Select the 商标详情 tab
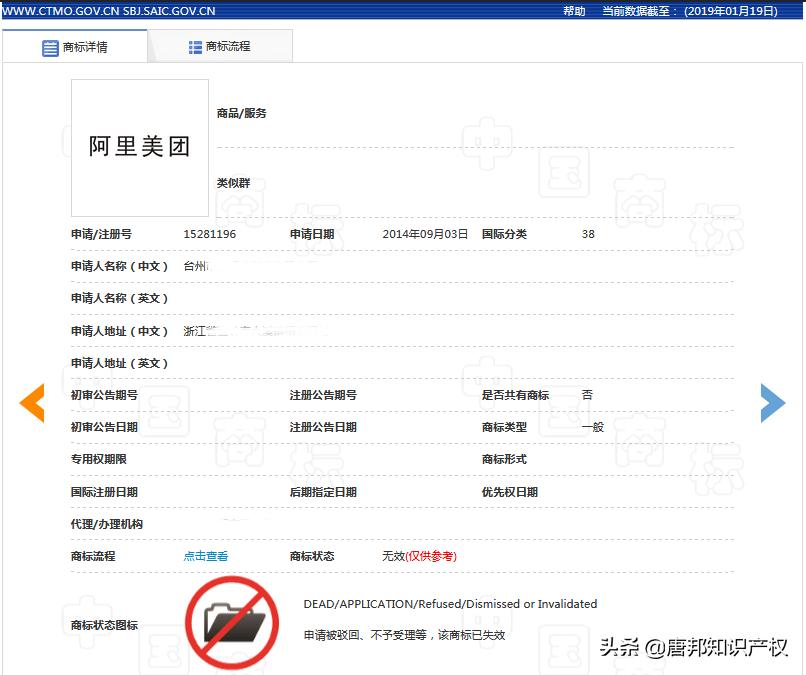Viewport: 806px width, 675px height. tap(83, 45)
